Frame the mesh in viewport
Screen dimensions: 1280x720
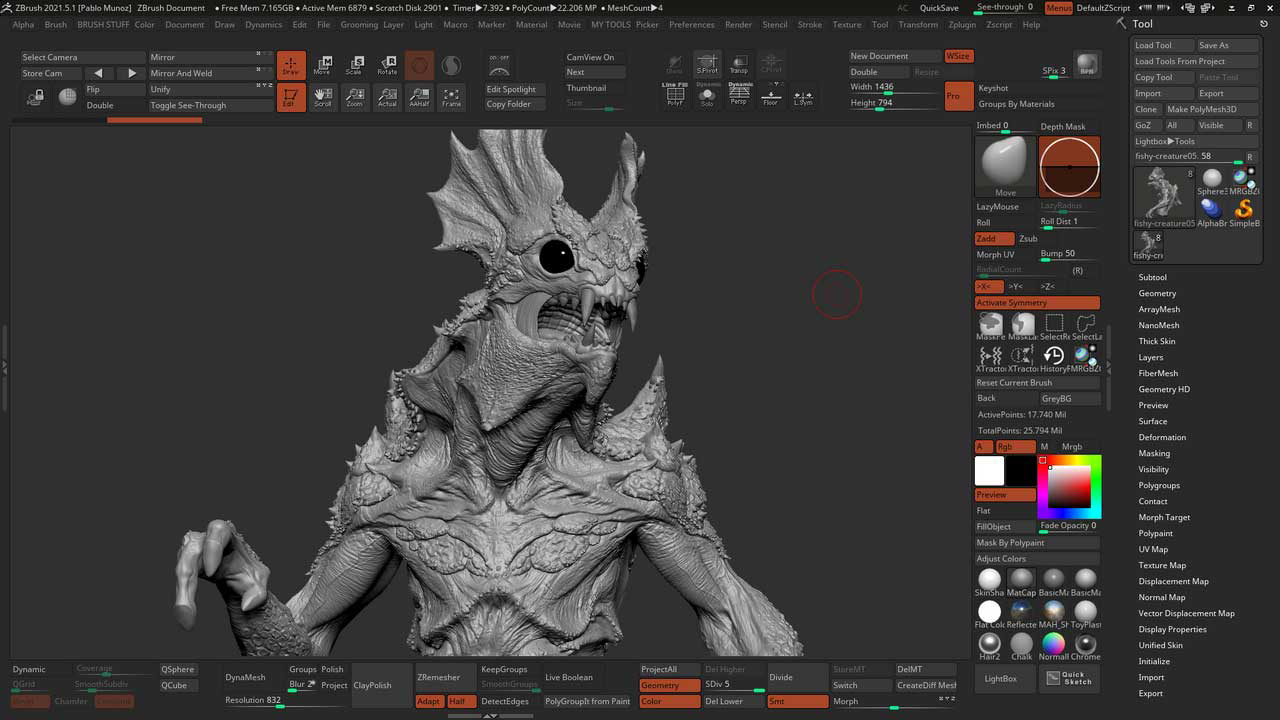click(452, 97)
